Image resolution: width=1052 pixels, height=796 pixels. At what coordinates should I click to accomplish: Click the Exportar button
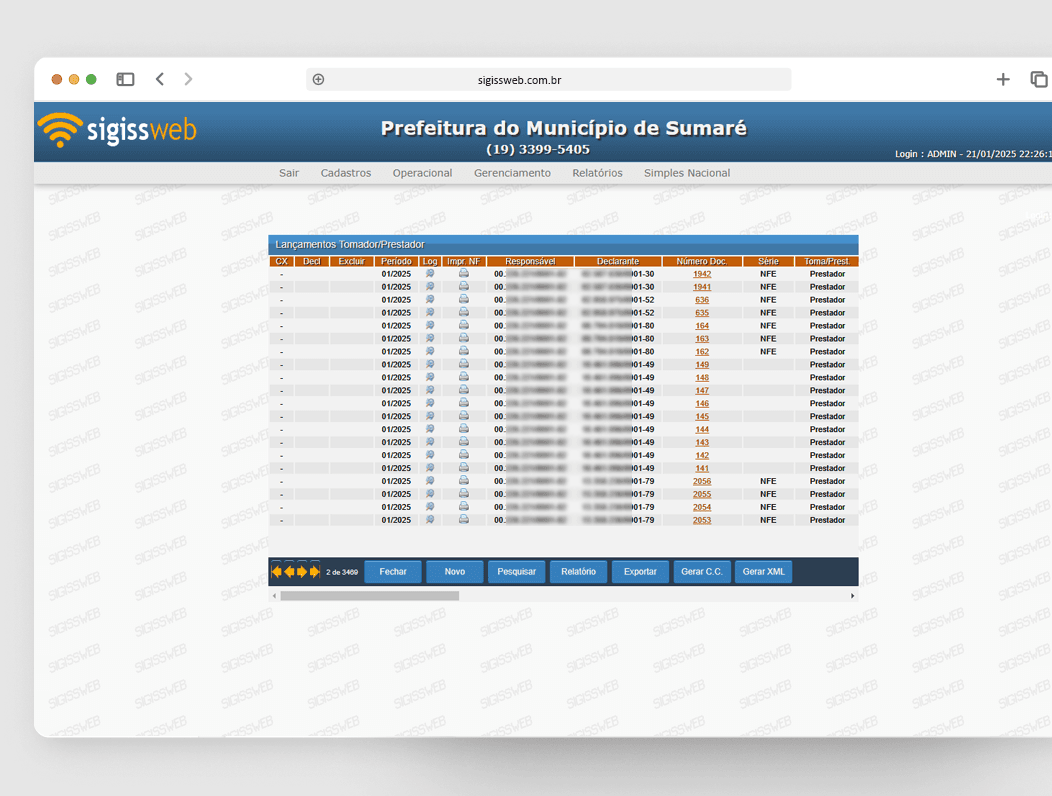coord(640,572)
